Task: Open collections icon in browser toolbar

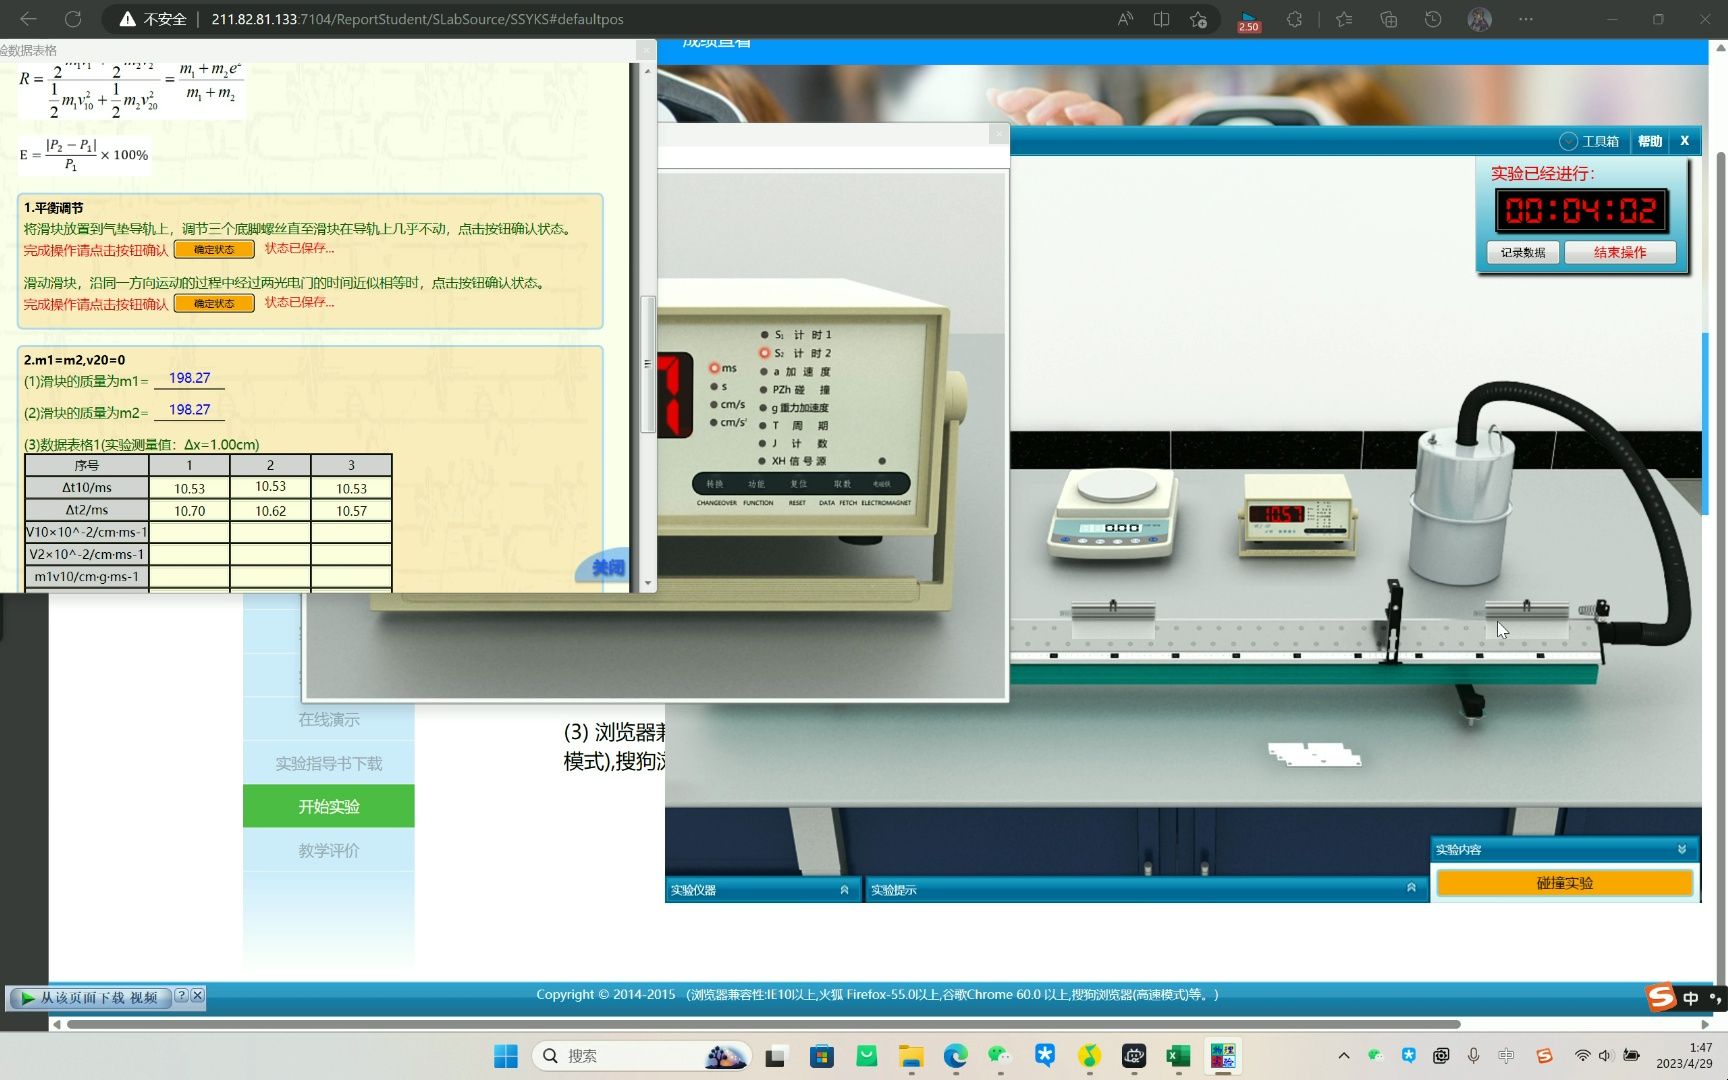Action: [1388, 19]
